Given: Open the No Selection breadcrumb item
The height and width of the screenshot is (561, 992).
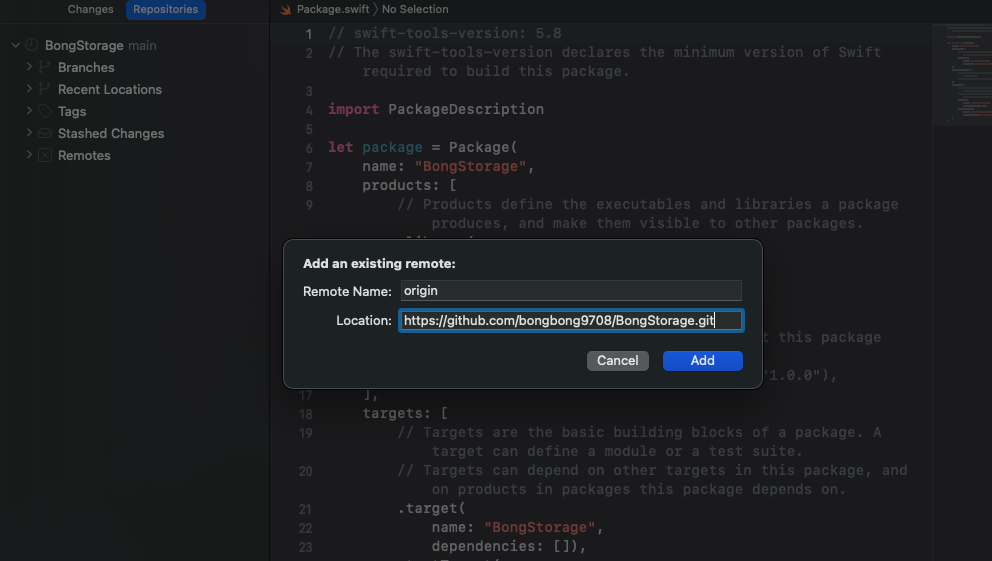Looking at the screenshot, I should [415, 9].
